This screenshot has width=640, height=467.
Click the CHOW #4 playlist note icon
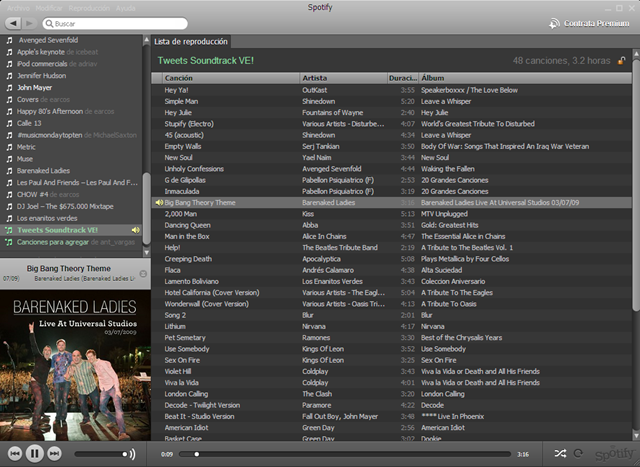tap(9, 194)
